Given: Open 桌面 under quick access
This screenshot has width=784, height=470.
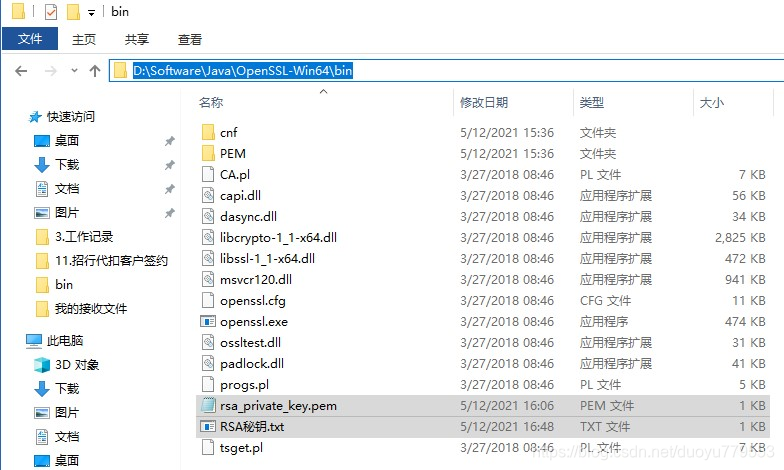Looking at the screenshot, I should [x=56, y=140].
